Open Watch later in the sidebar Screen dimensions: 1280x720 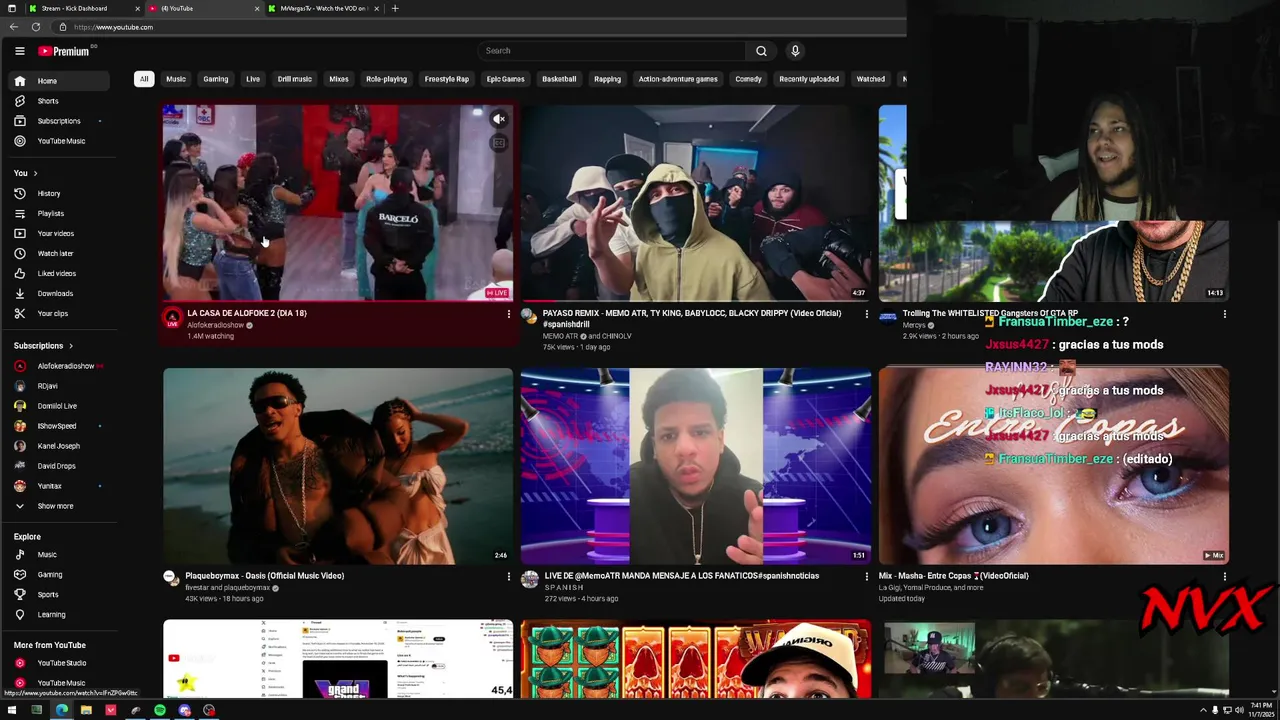click(x=59, y=253)
